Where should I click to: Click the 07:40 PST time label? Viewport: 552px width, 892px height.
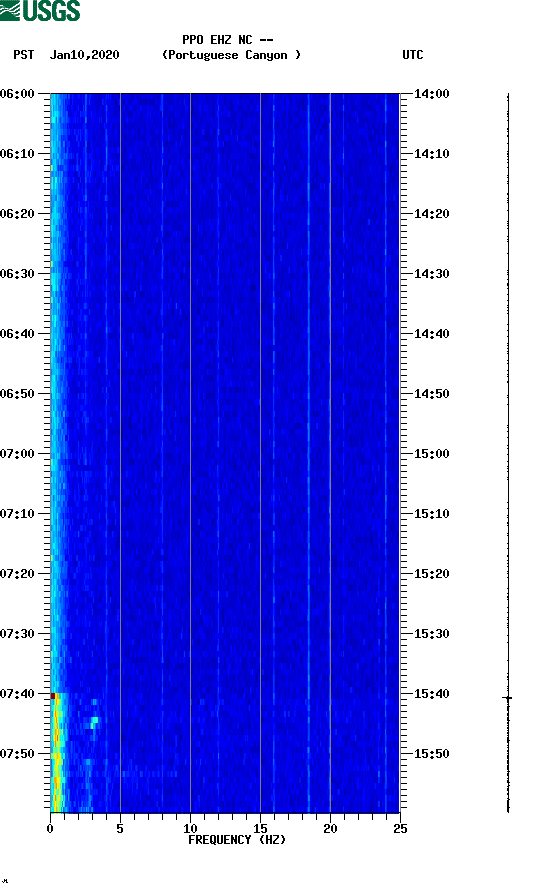[18, 694]
